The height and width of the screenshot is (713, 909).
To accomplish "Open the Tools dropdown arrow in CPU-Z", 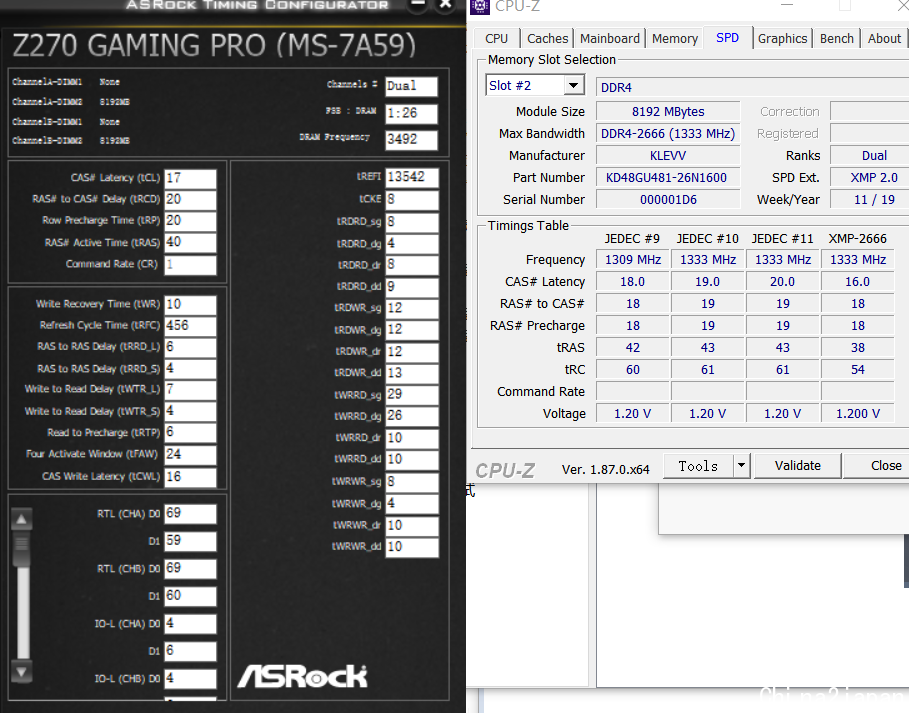I will click(741, 465).
